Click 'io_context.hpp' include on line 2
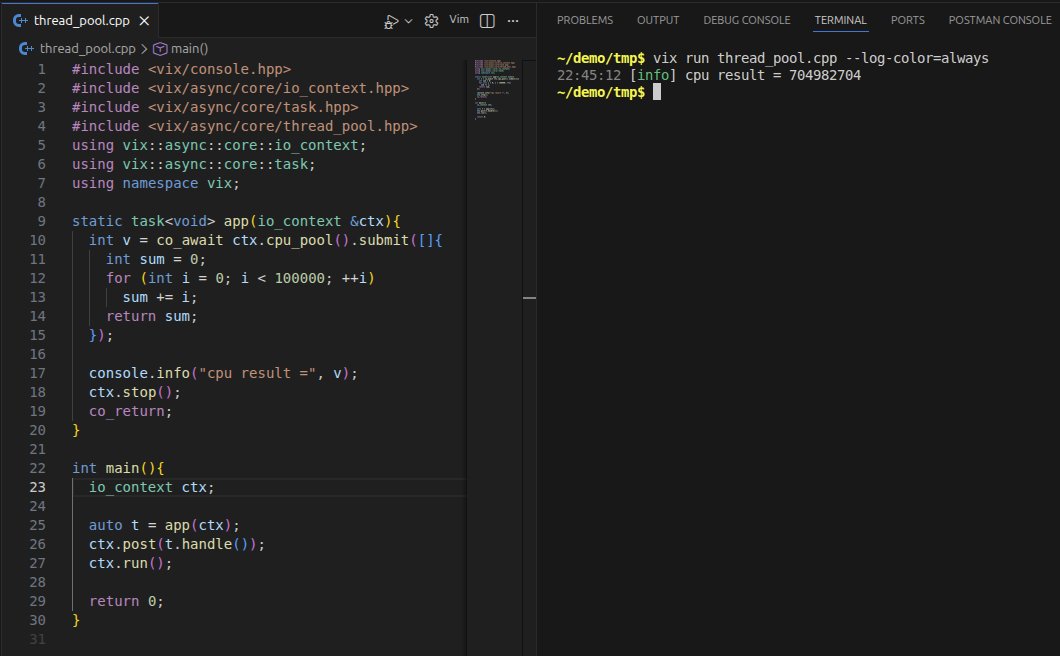The image size is (1060, 656). (x=350, y=88)
